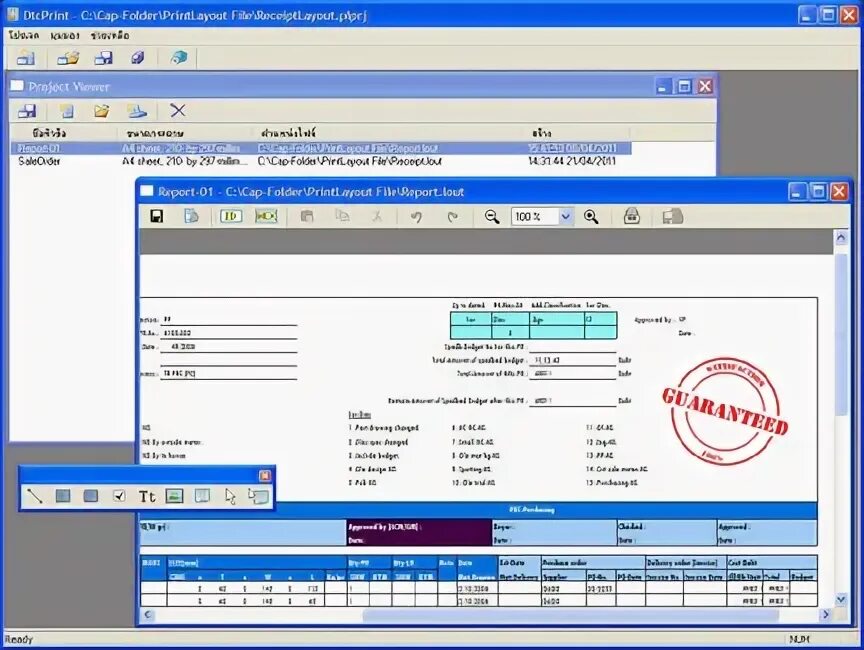Close the floating drawing toolbox
The image size is (864, 650).
pyautogui.click(x=264, y=475)
